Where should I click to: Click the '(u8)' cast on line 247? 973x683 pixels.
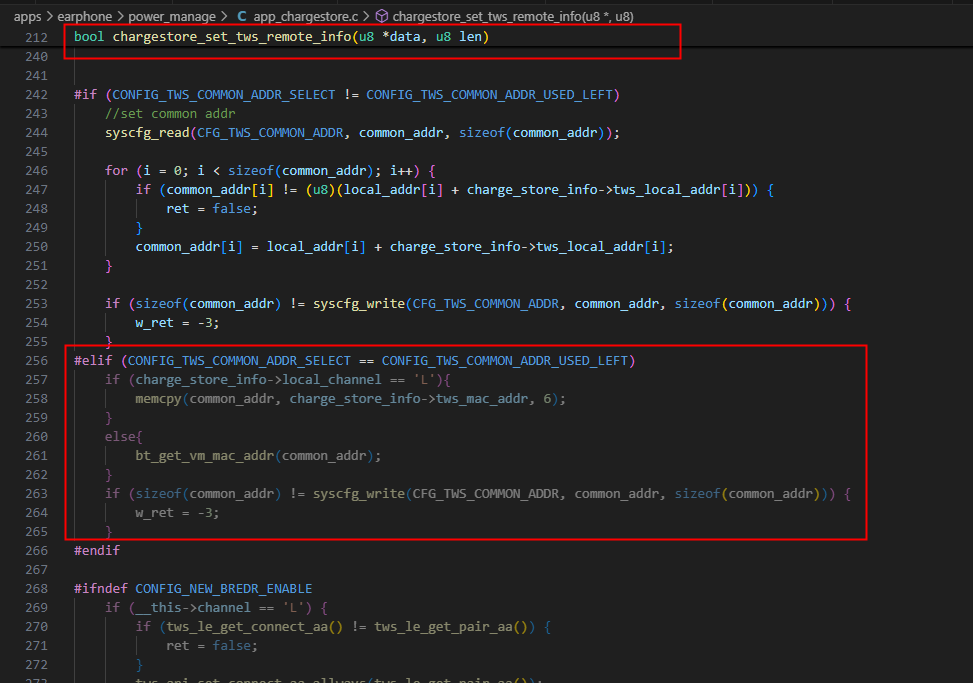[321, 190]
